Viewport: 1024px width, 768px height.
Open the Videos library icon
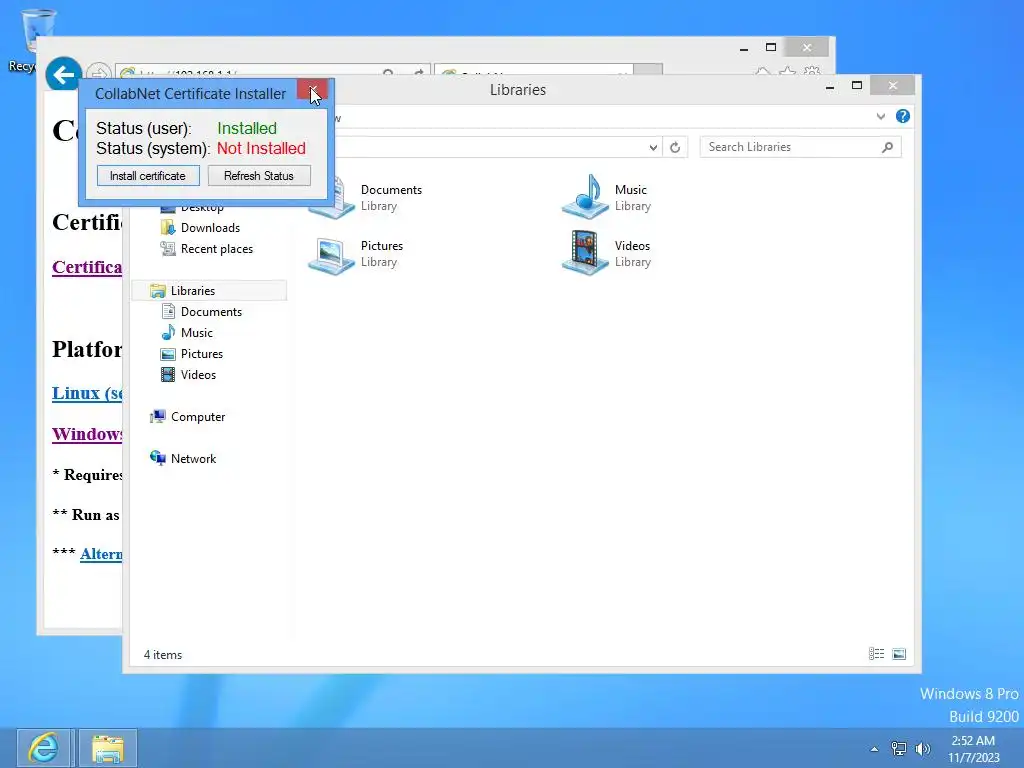(x=585, y=253)
